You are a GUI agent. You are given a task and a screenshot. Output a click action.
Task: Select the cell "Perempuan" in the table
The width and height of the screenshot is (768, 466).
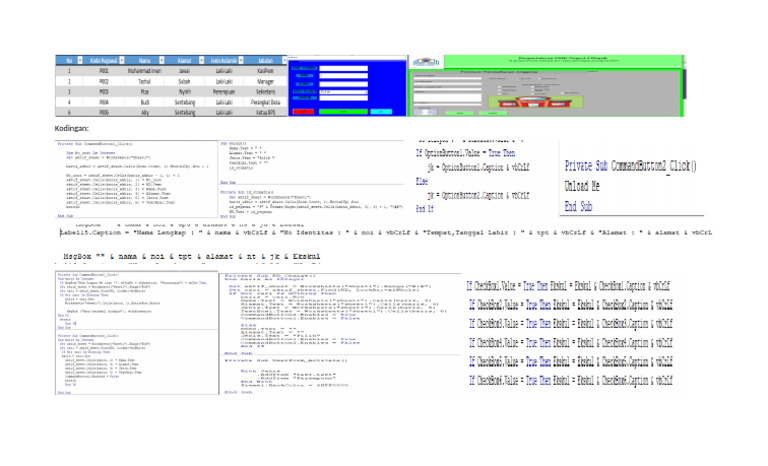[224, 92]
